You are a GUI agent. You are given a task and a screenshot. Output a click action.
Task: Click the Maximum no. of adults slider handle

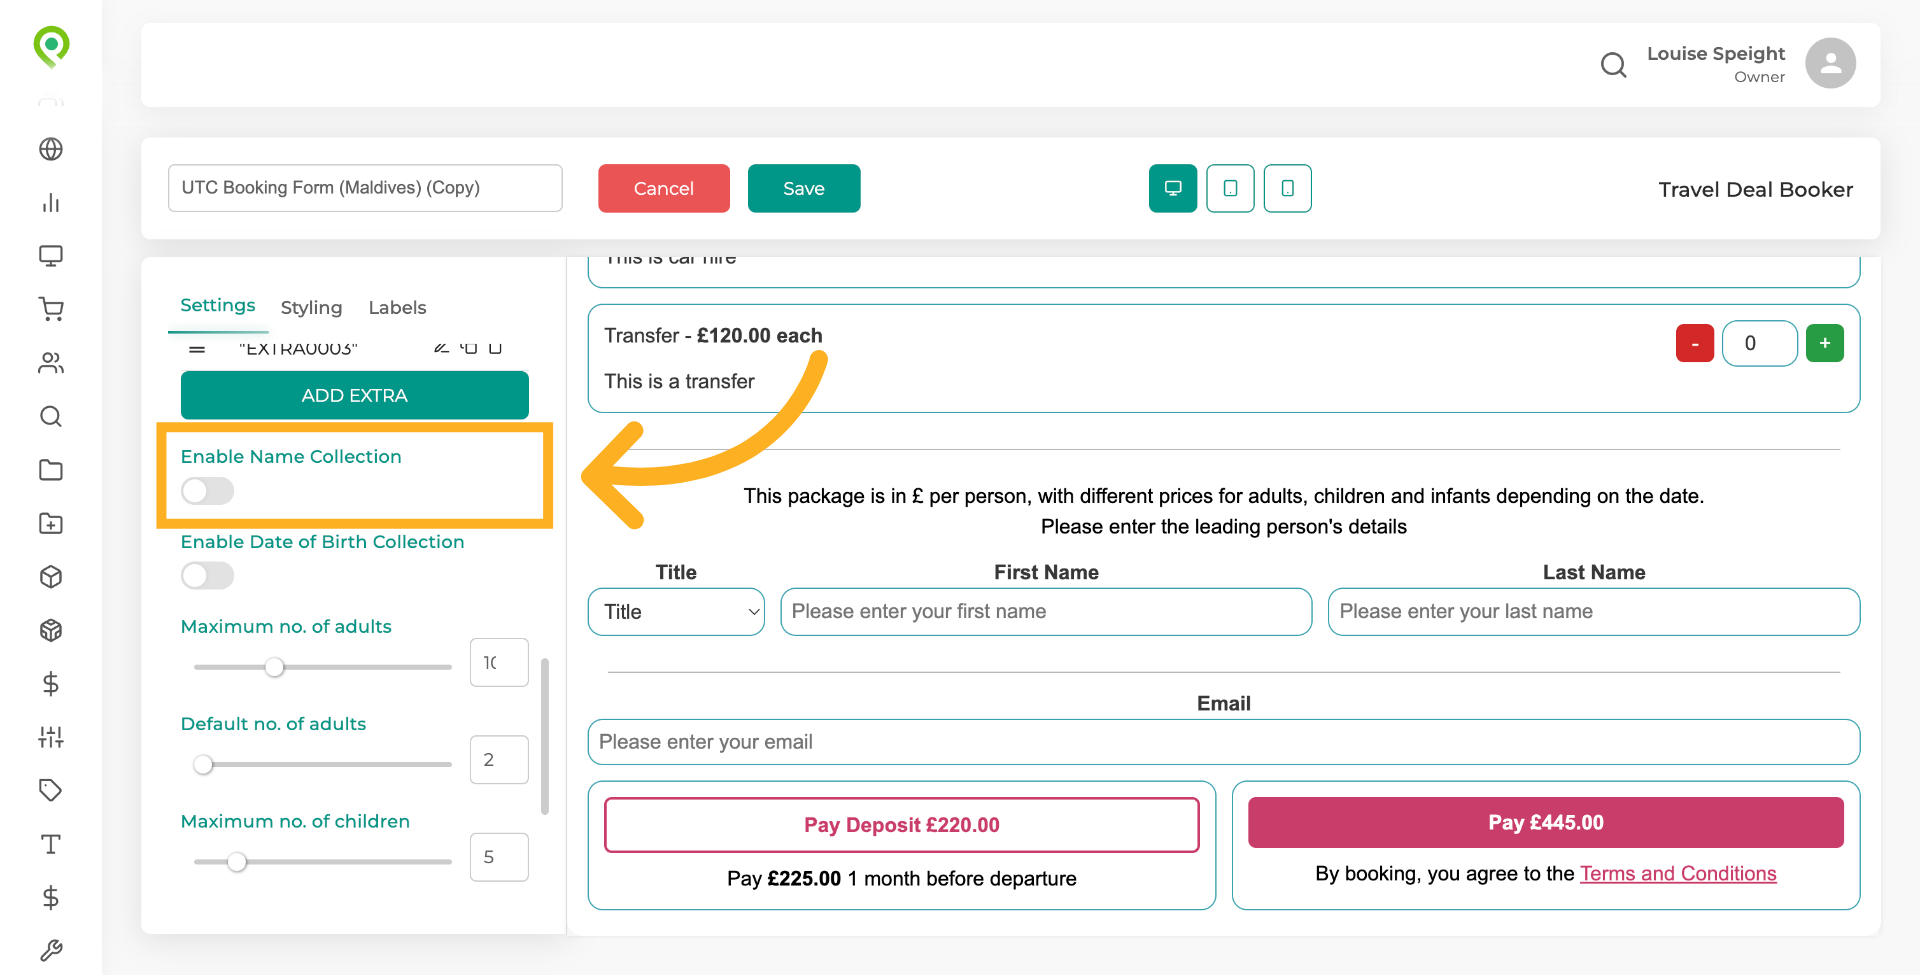(275, 667)
